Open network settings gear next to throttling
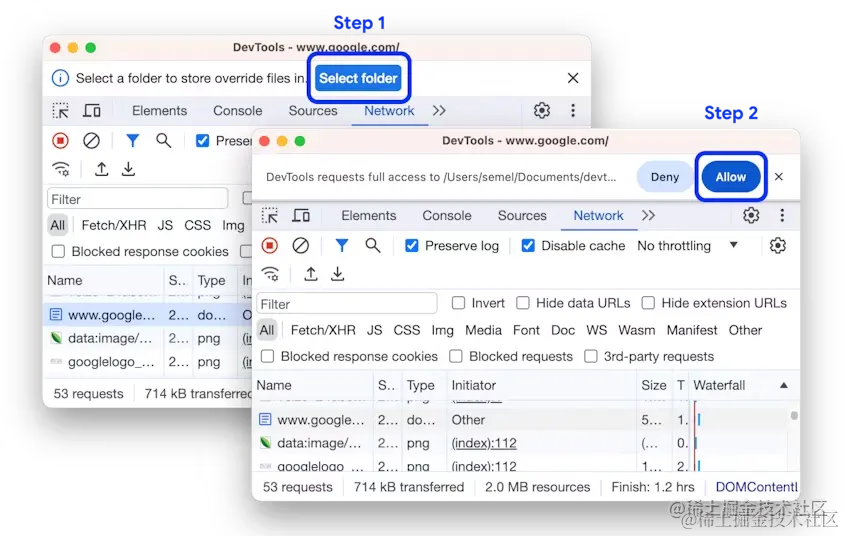 (x=778, y=246)
